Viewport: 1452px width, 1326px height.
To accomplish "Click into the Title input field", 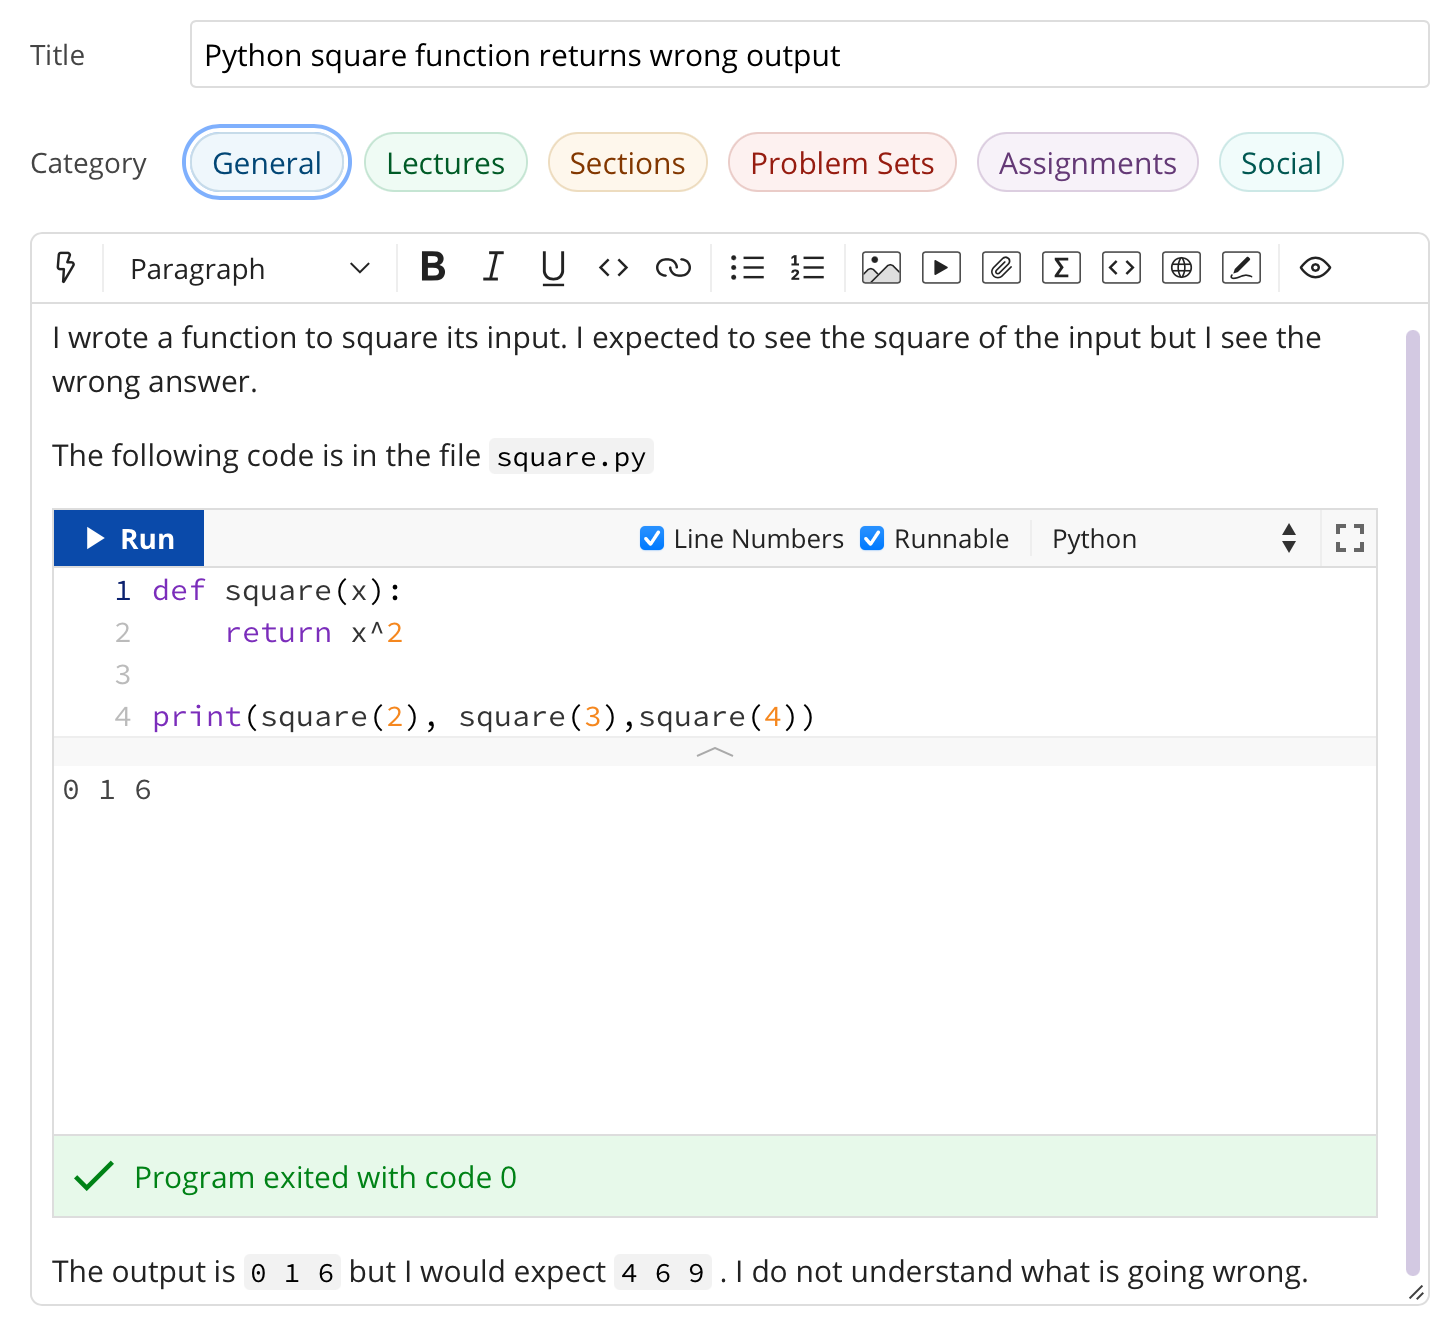I will pos(808,55).
